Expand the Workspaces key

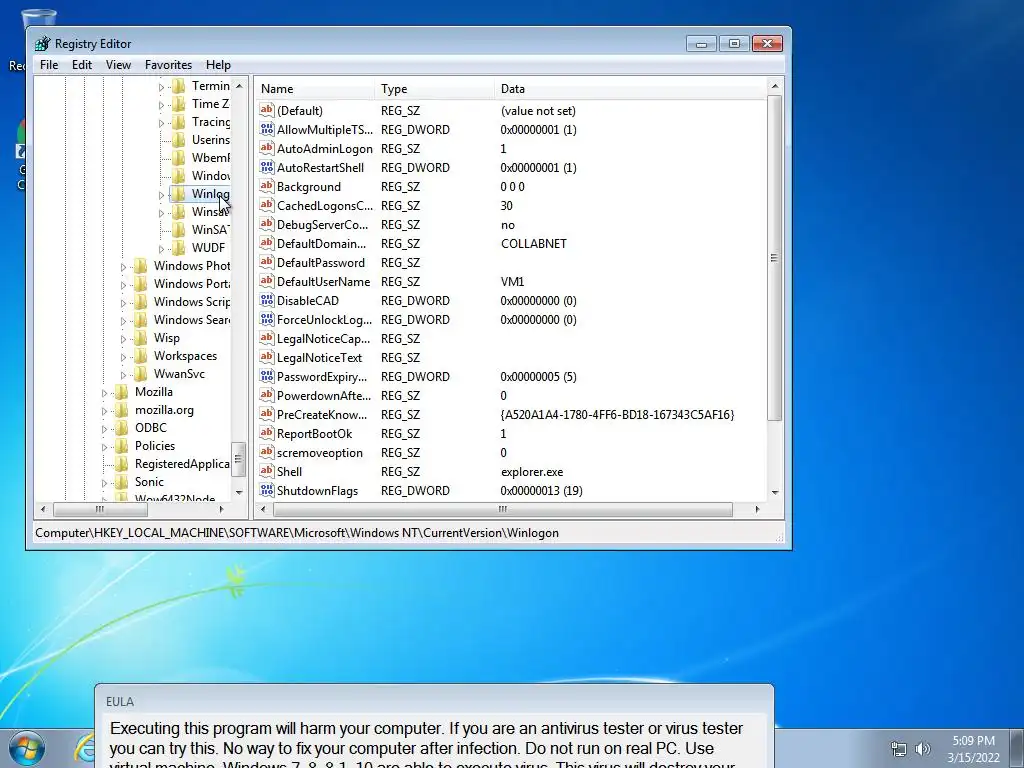123,357
